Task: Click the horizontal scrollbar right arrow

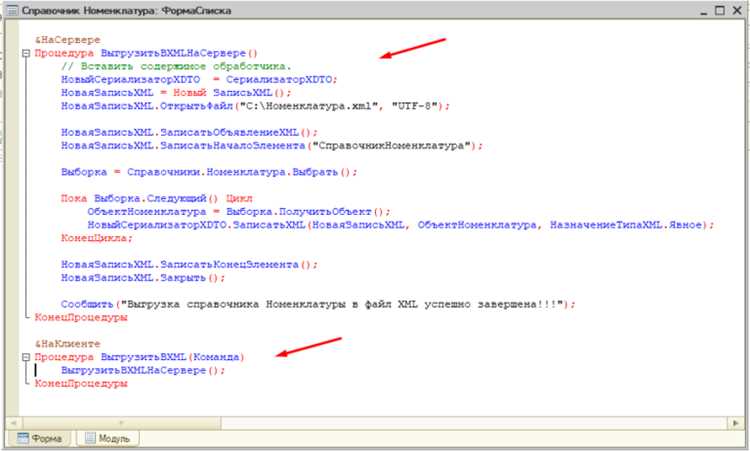Action: [736, 423]
